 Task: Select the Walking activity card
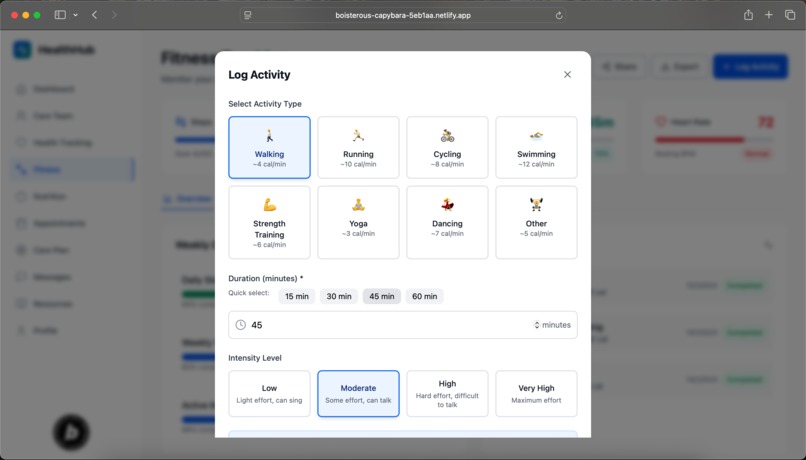point(269,147)
